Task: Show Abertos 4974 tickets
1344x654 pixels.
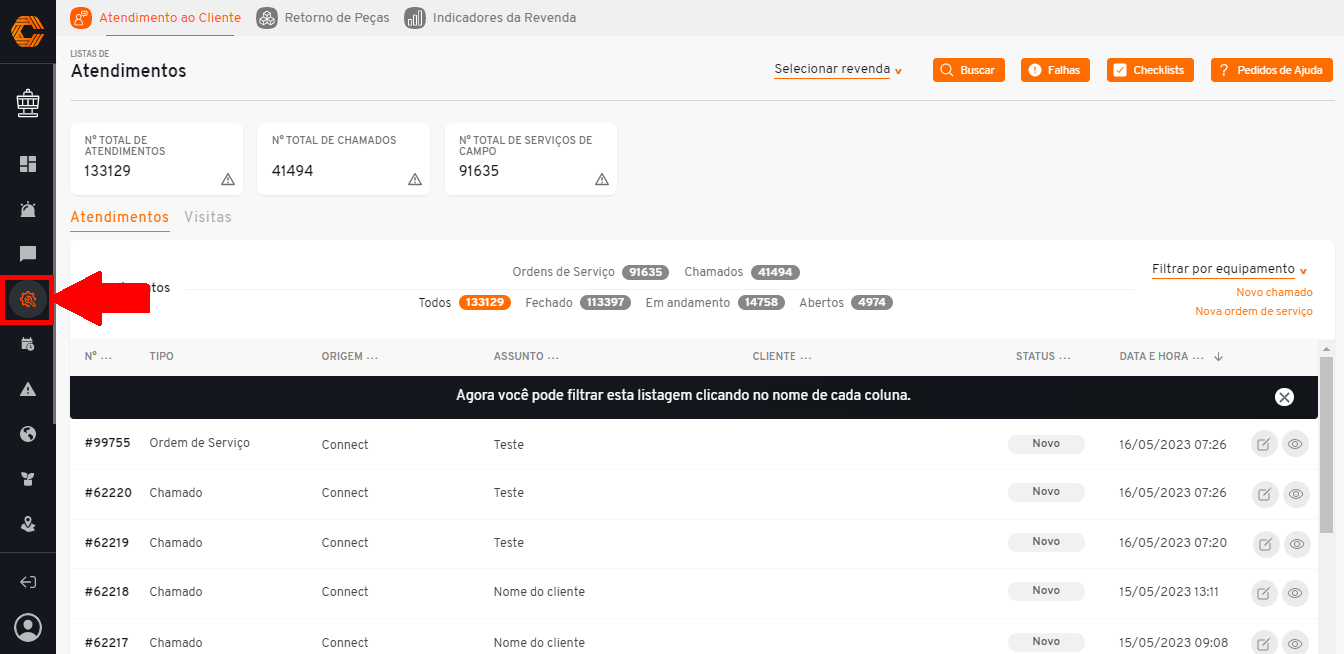Action: point(846,302)
